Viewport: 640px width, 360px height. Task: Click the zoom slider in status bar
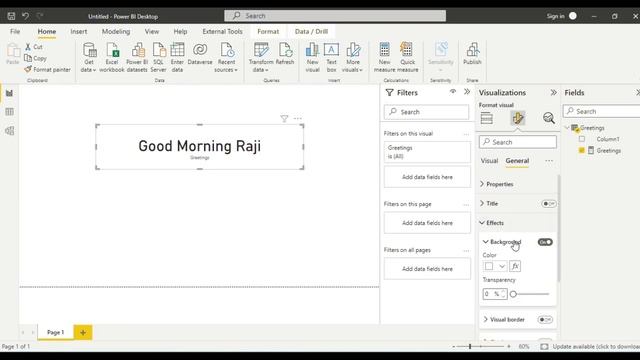coord(470,347)
